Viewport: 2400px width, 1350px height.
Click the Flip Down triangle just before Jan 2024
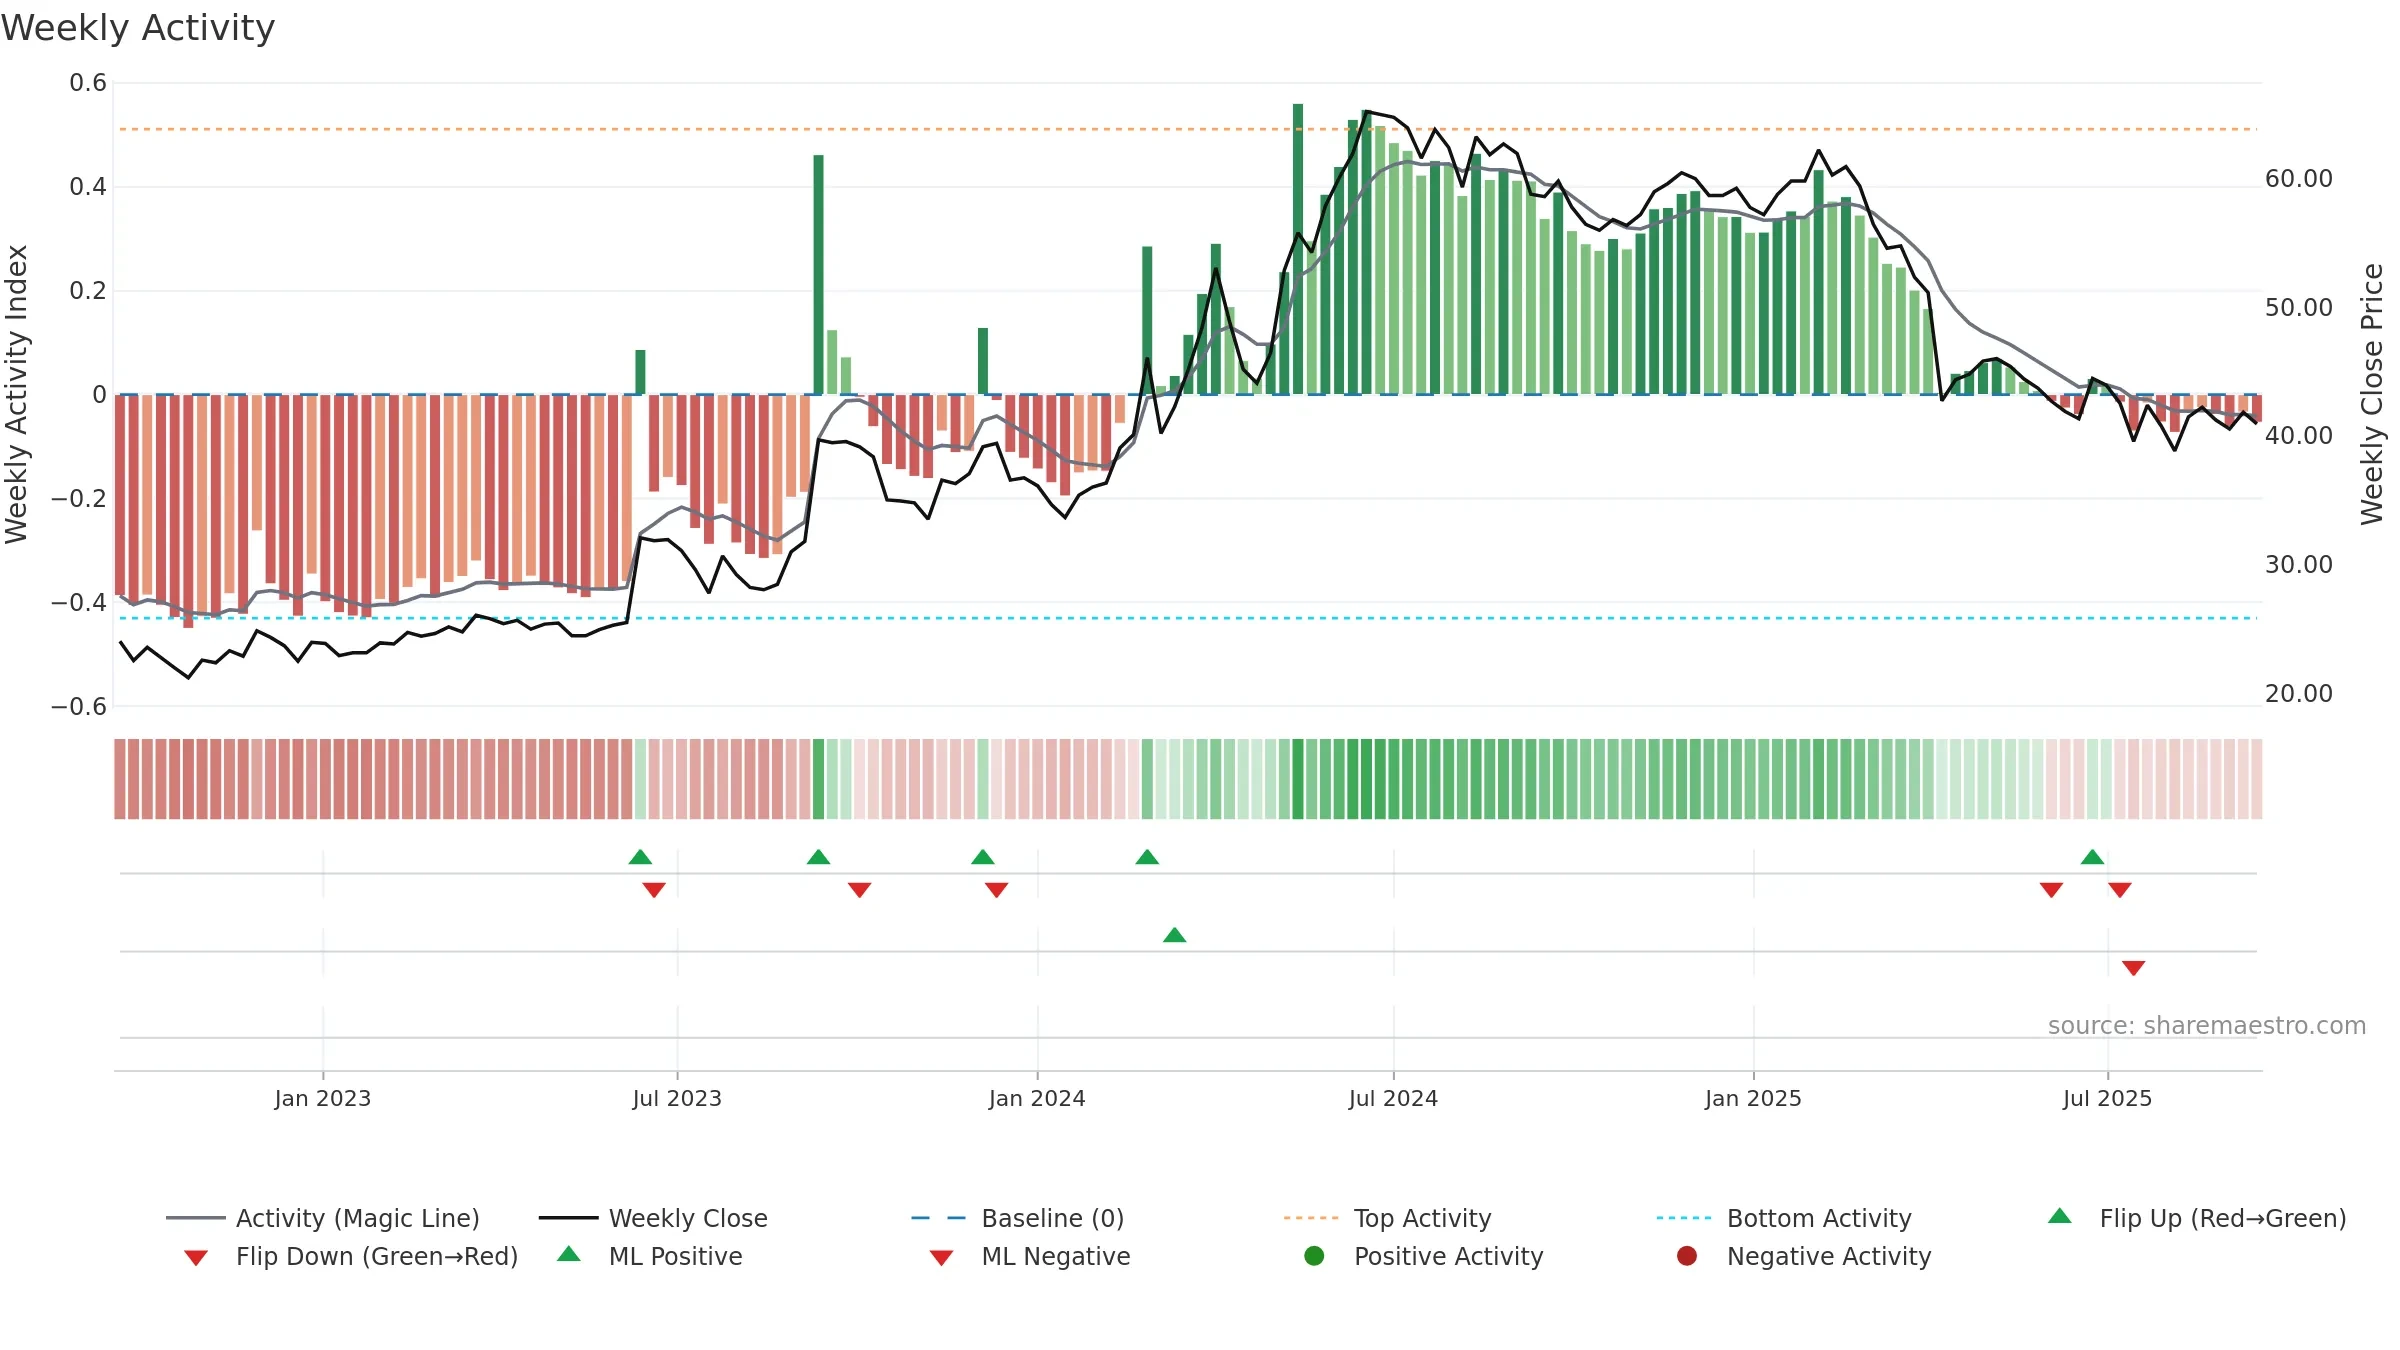click(996, 890)
